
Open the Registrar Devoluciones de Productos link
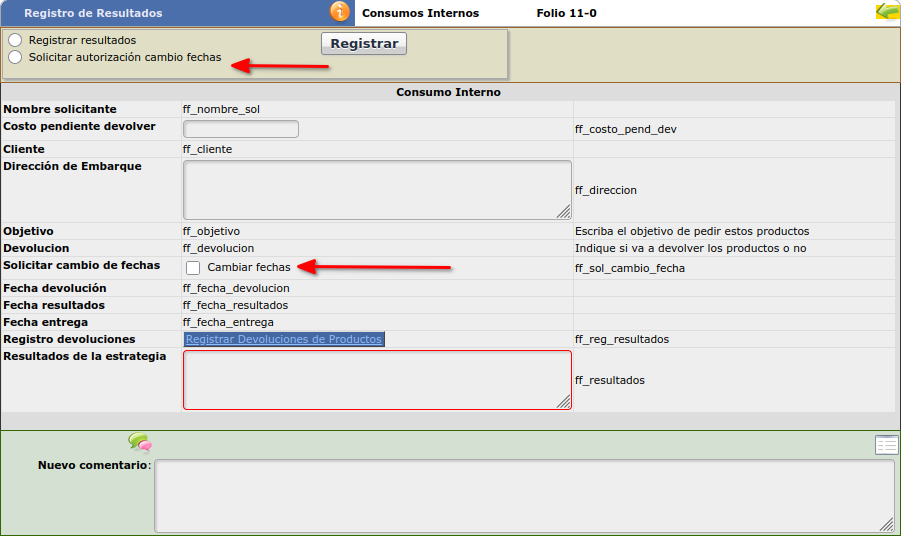point(284,340)
